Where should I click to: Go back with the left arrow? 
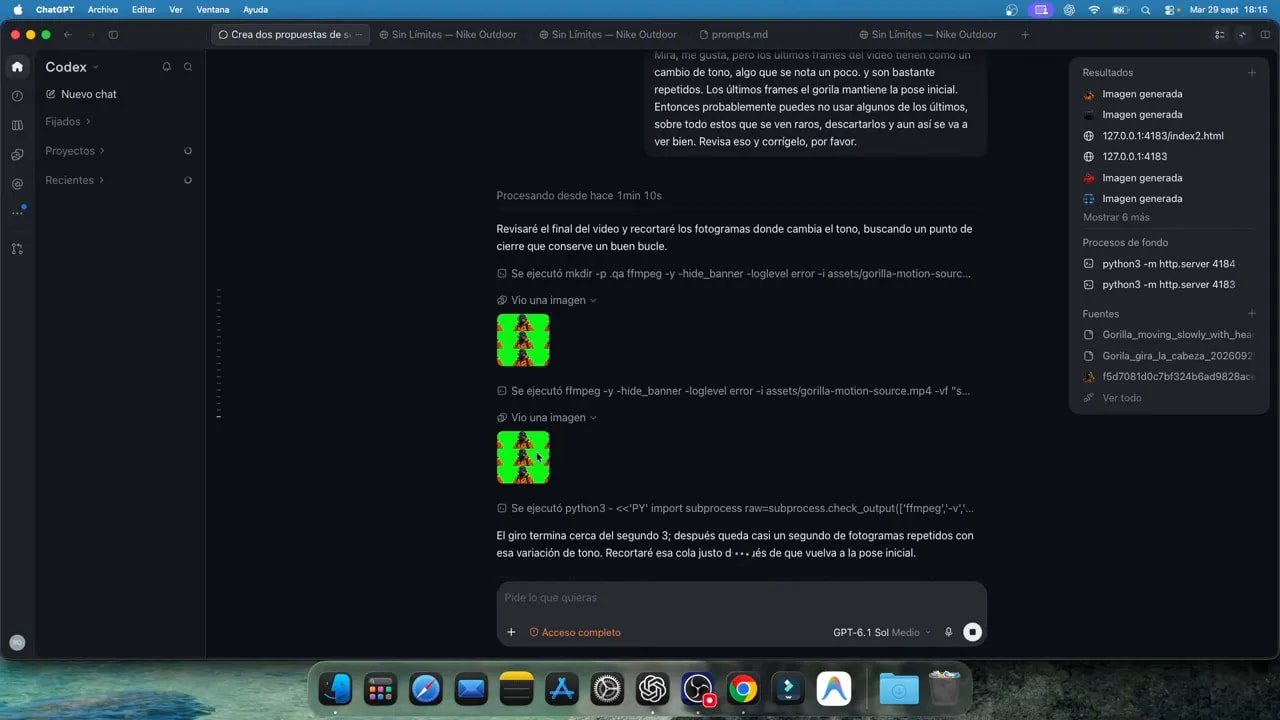(68, 34)
